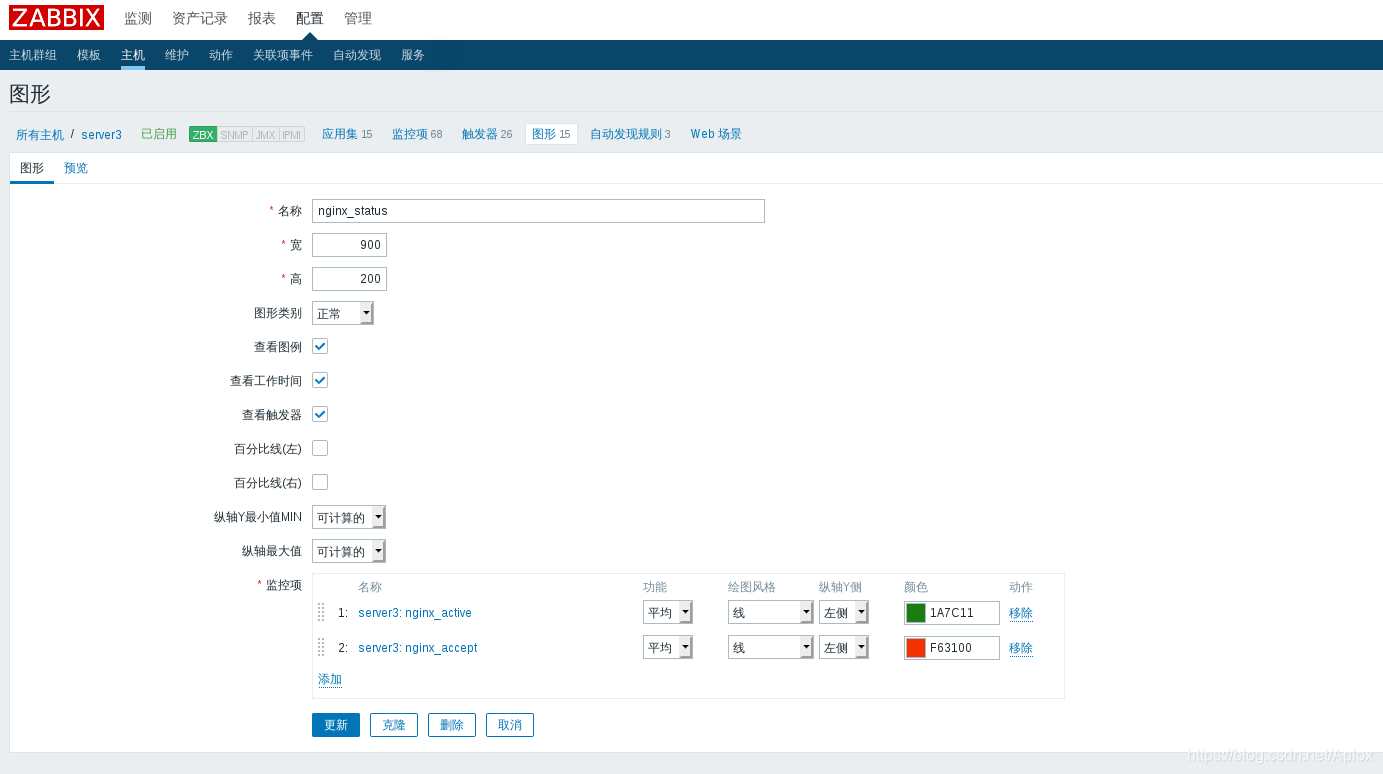
Task: Switch to the 预览 tab
Action: (76, 168)
